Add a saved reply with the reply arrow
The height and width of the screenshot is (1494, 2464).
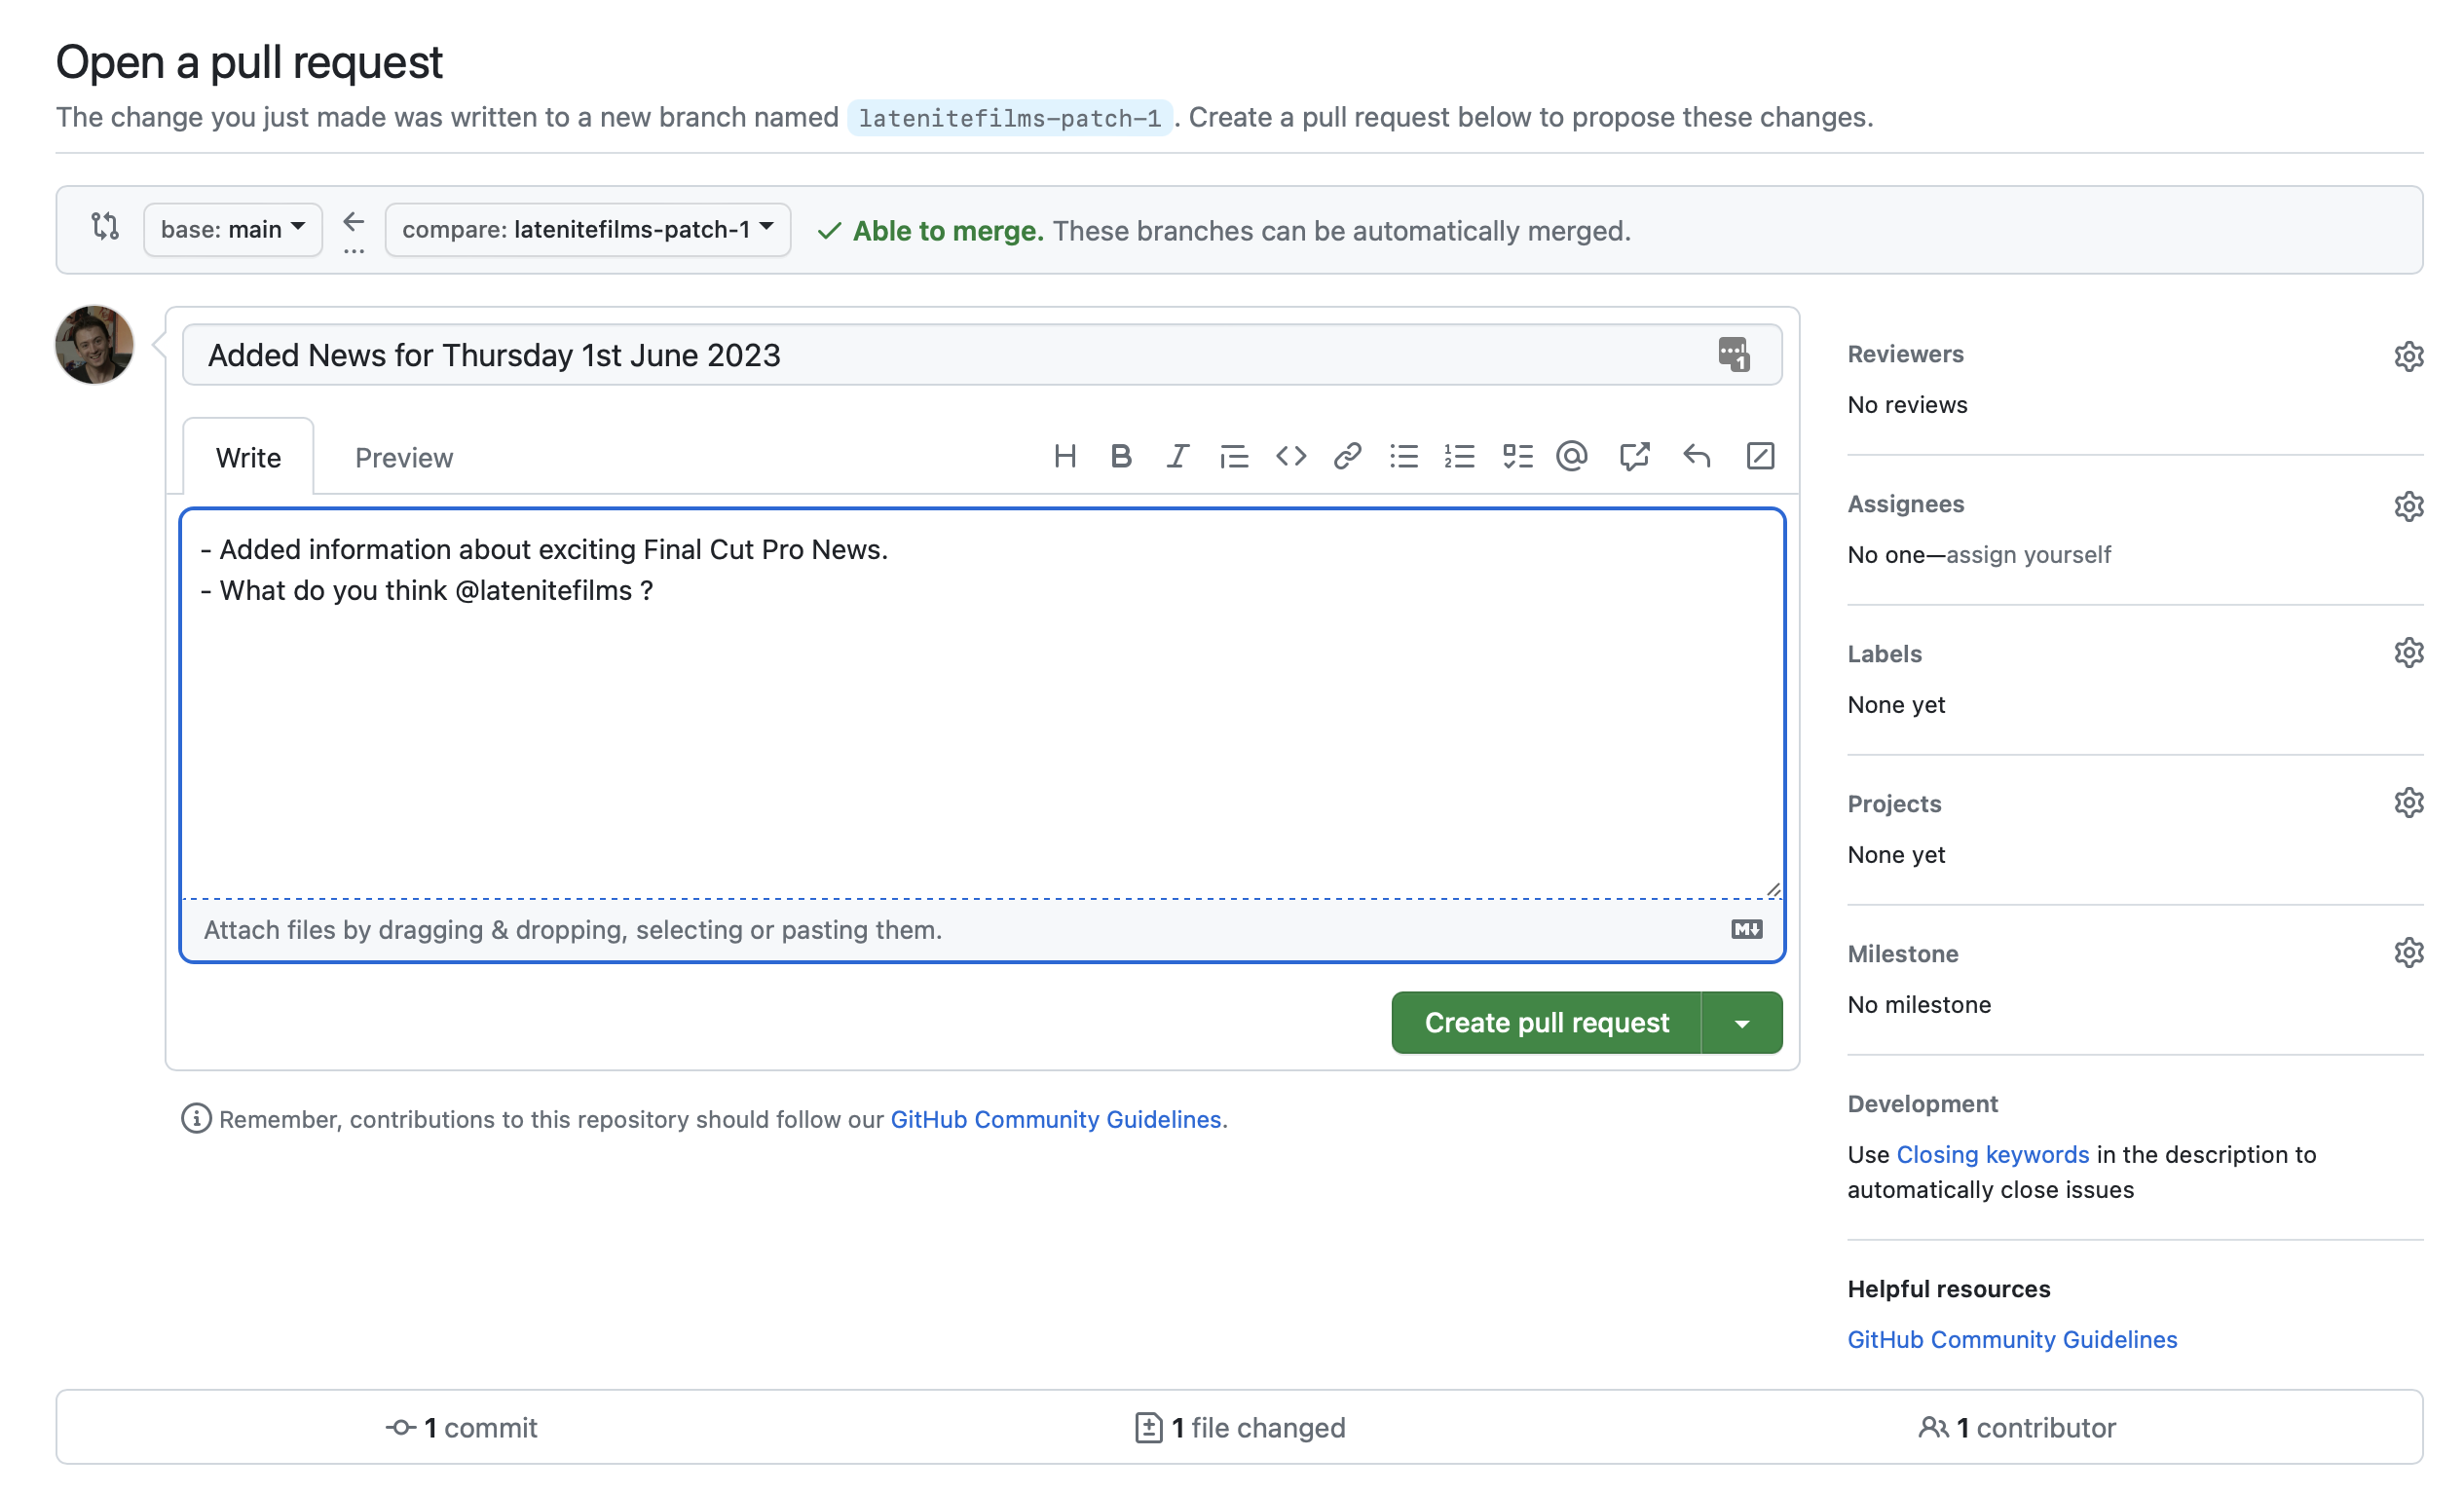coord(1697,457)
